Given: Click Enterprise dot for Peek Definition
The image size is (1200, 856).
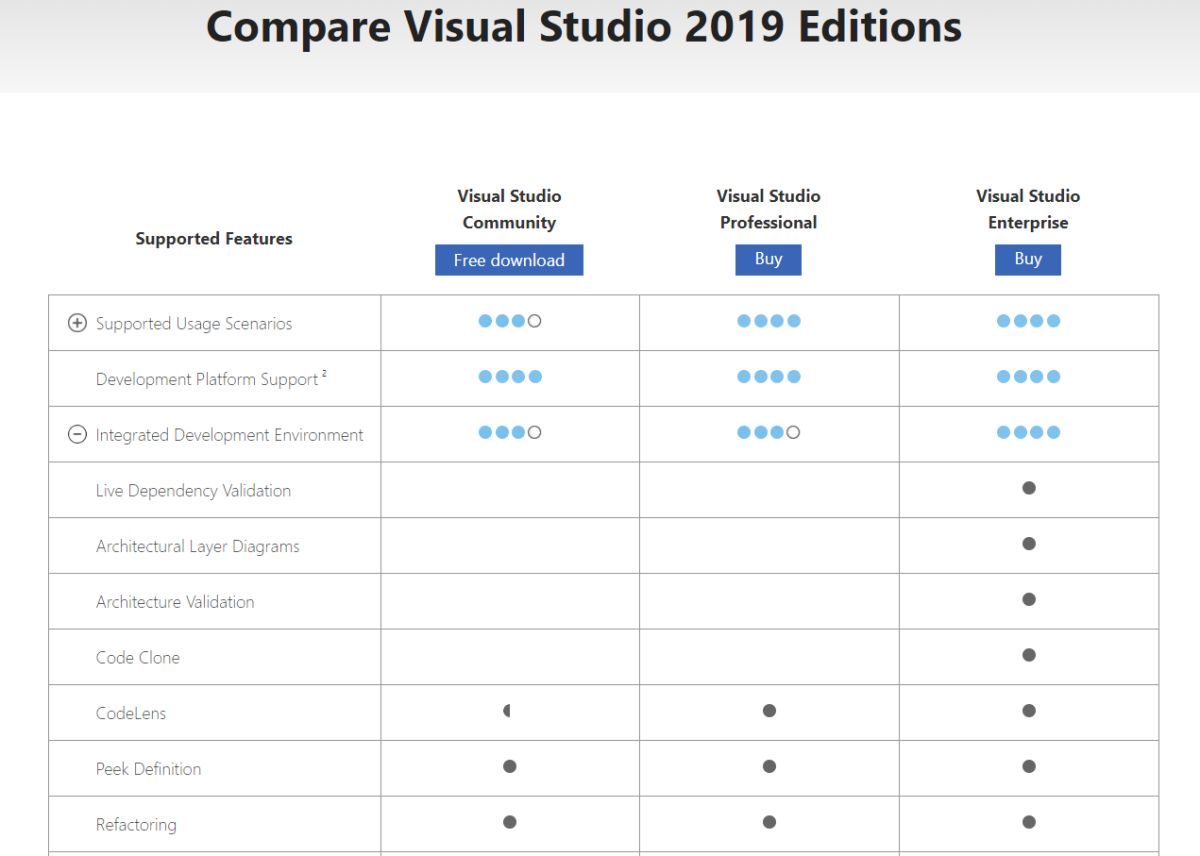Looking at the screenshot, I should point(1029,767).
